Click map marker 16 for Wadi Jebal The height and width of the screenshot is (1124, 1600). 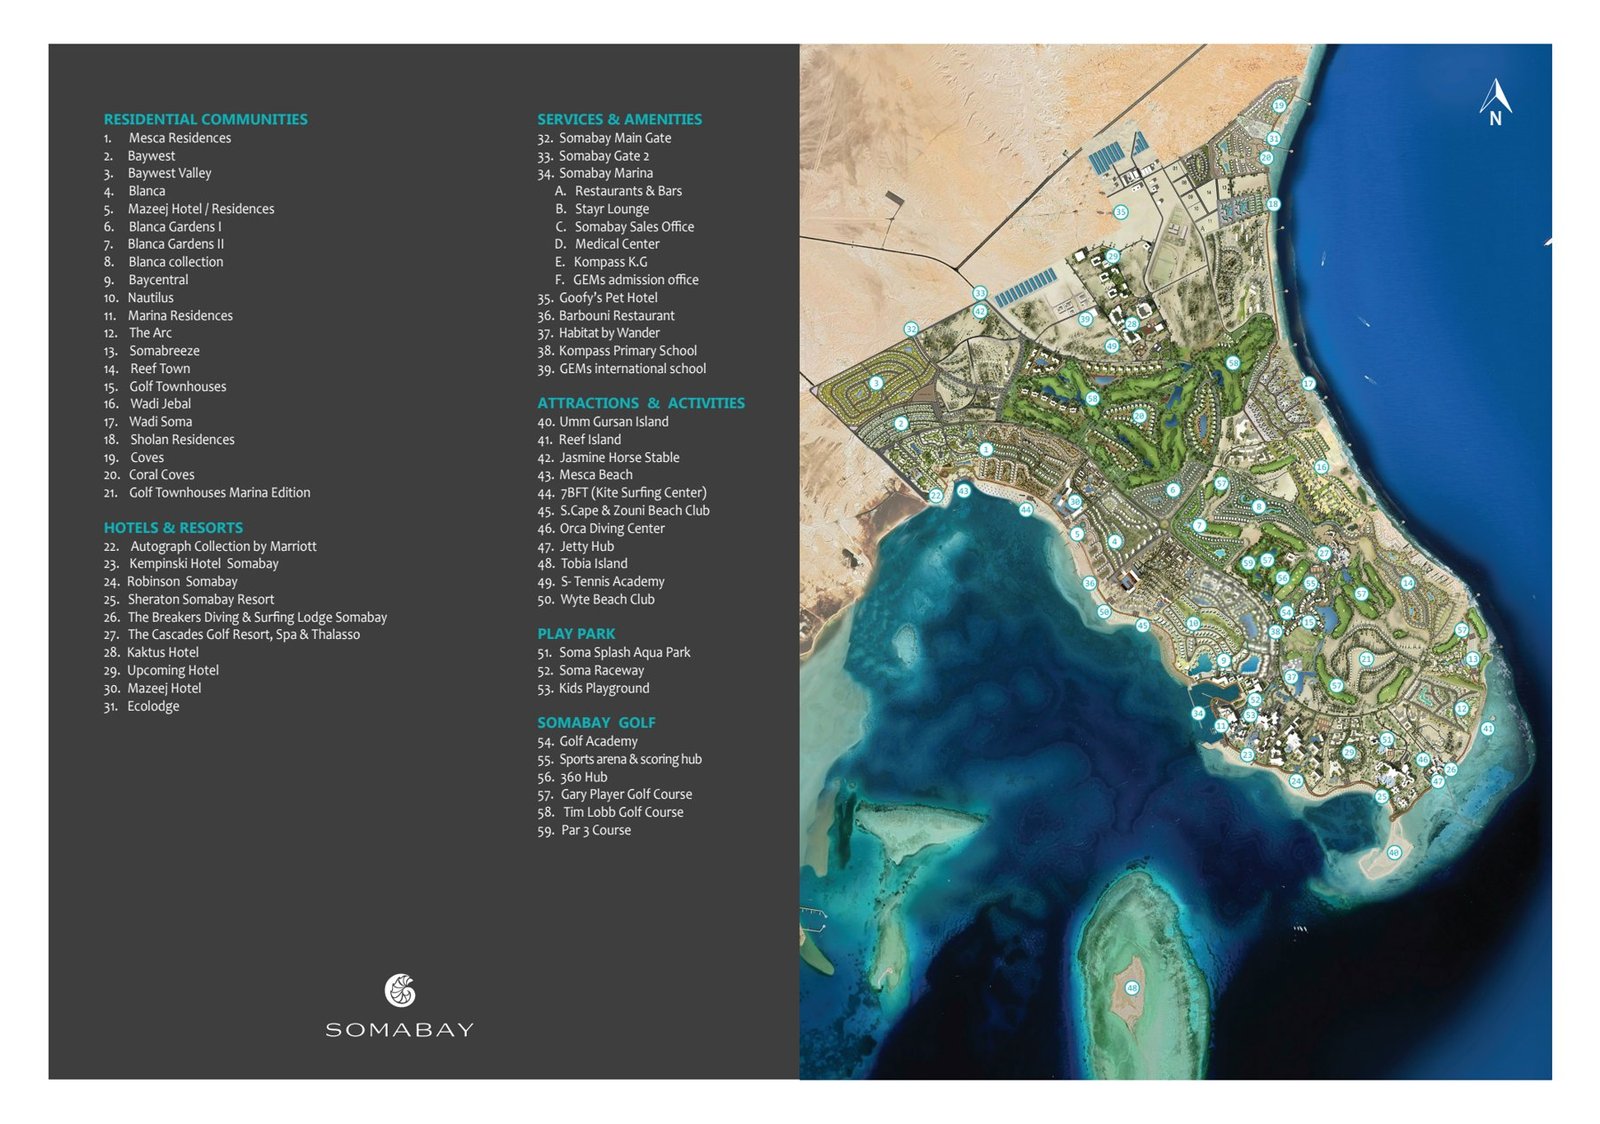point(1321,467)
